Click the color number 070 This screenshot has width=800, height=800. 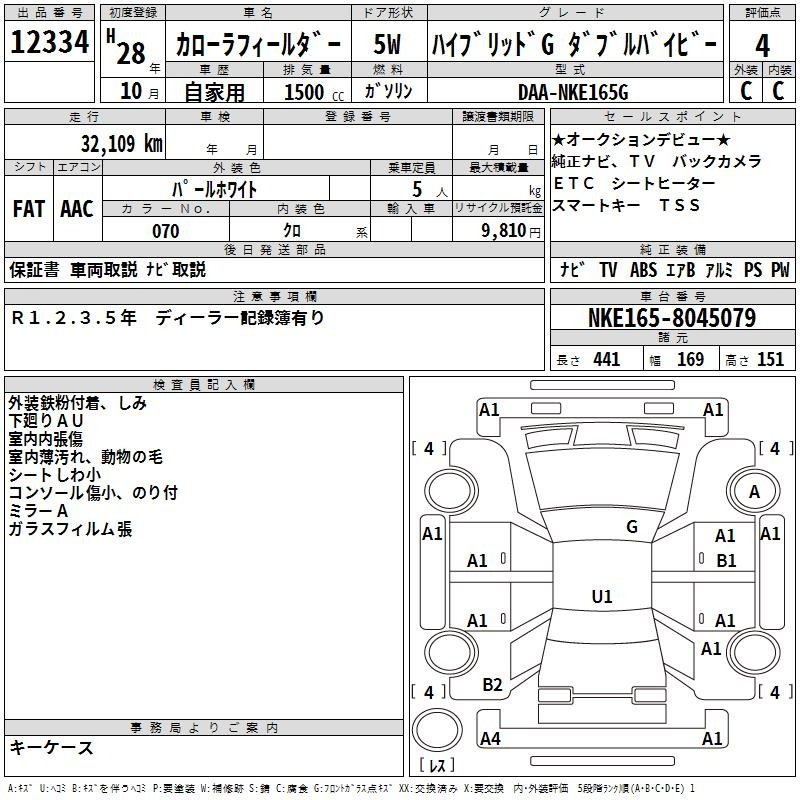(165, 231)
